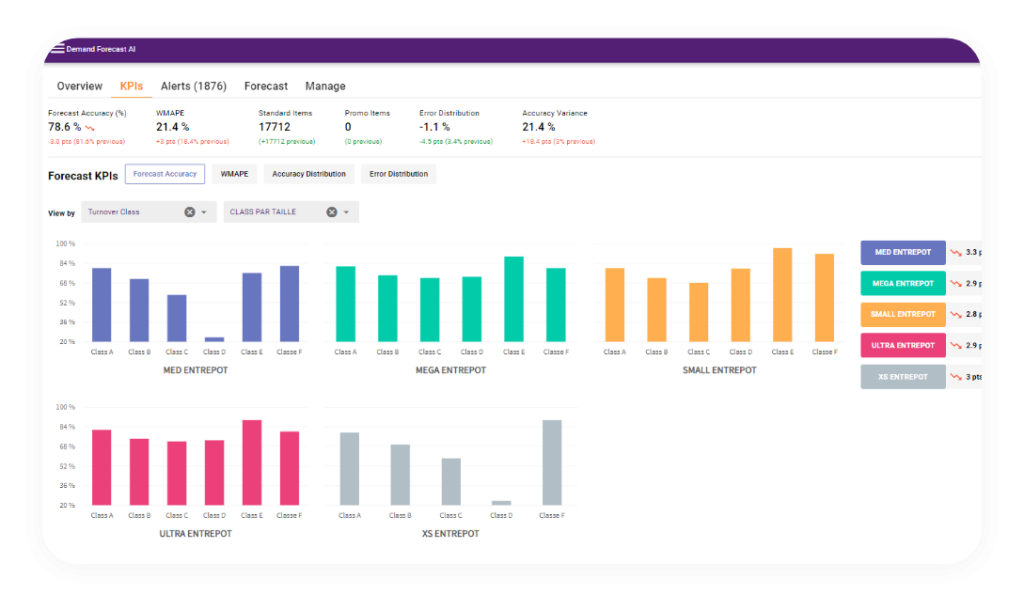Go to the Forecast tab

(266, 86)
